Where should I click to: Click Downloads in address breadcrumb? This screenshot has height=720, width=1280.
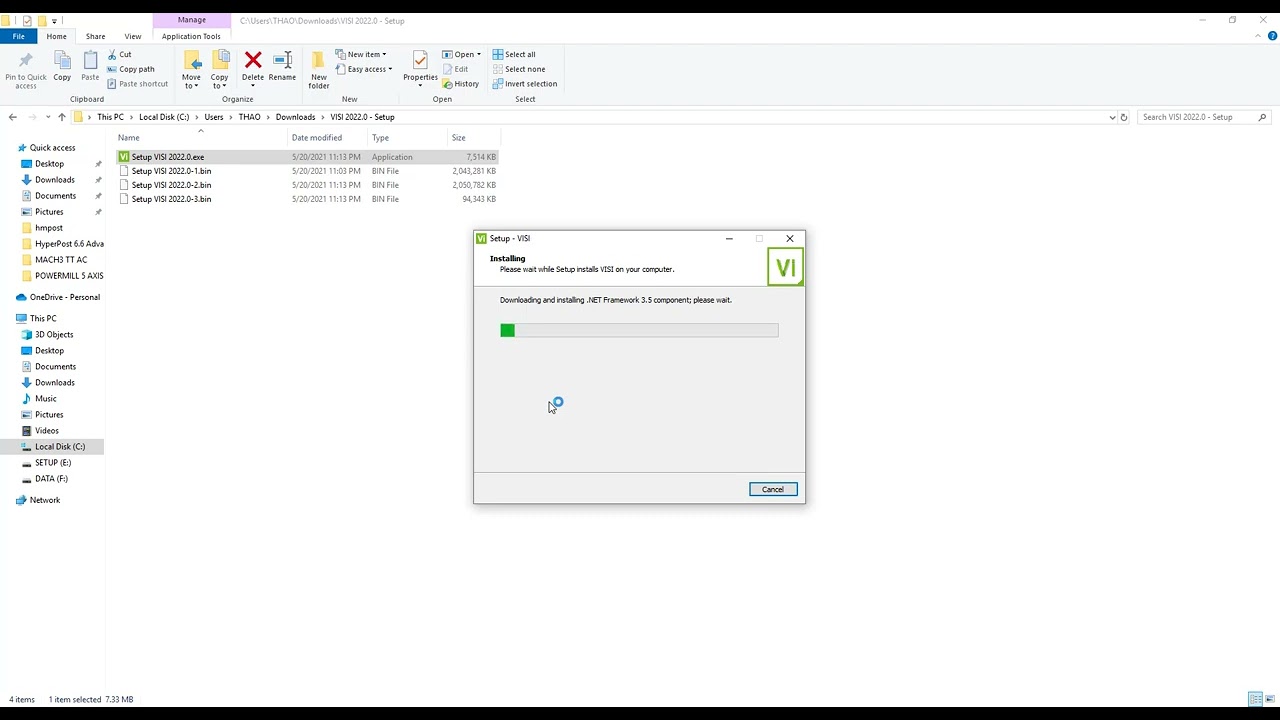pyautogui.click(x=295, y=117)
